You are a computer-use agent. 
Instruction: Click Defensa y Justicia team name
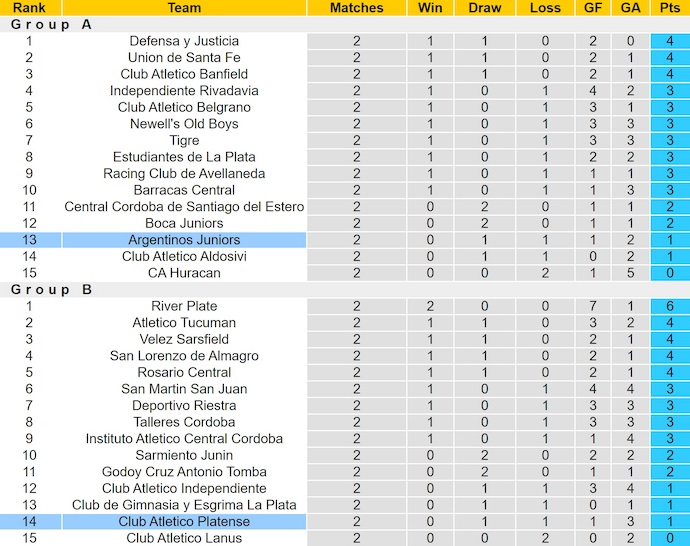point(184,41)
